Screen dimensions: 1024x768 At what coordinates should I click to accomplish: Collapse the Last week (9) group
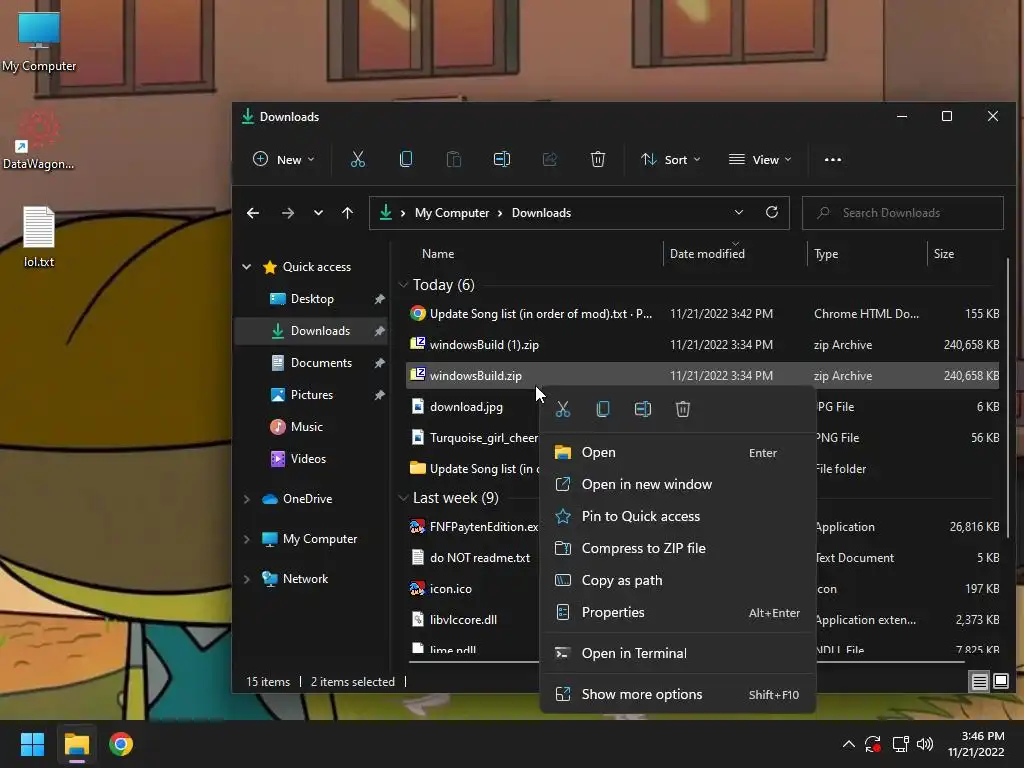pos(403,498)
